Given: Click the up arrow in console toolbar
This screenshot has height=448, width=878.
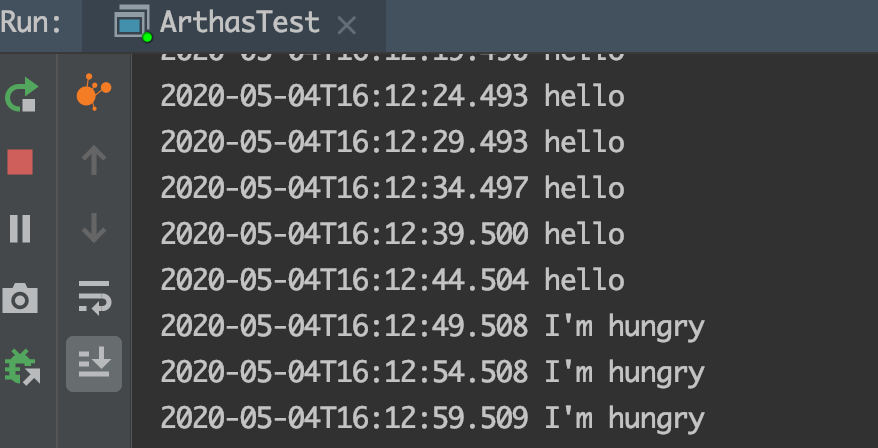Looking at the screenshot, I should coord(94,160).
